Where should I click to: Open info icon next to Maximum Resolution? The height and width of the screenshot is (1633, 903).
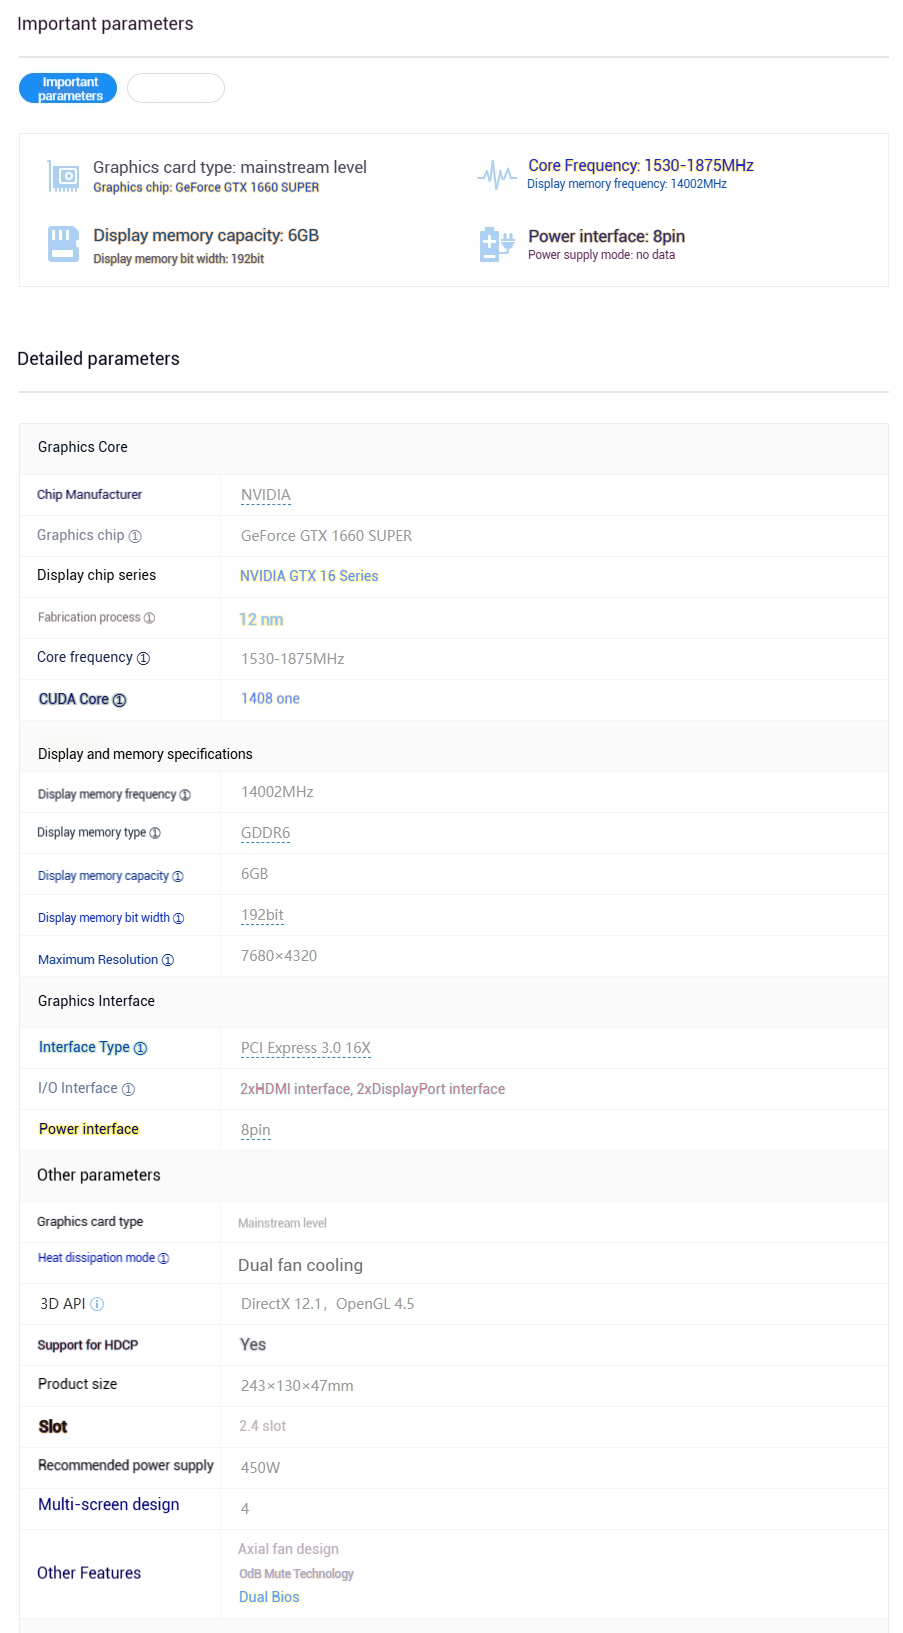(x=167, y=960)
